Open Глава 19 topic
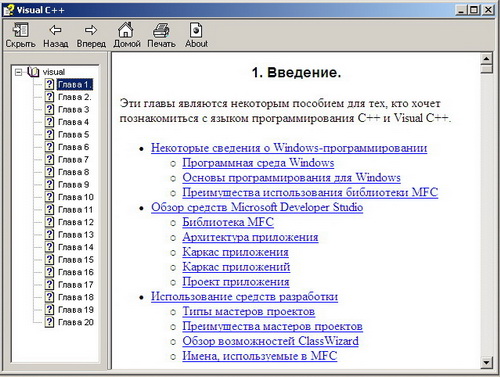Viewport: 500px width, 377px height. click(x=76, y=310)
